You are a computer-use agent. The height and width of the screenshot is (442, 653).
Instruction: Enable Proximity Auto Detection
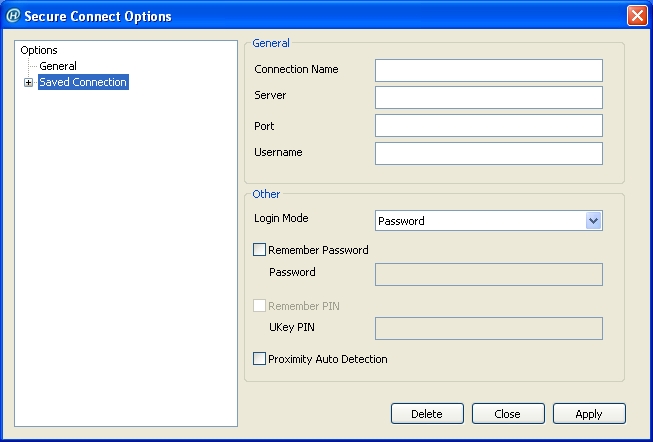pos(260,359)
